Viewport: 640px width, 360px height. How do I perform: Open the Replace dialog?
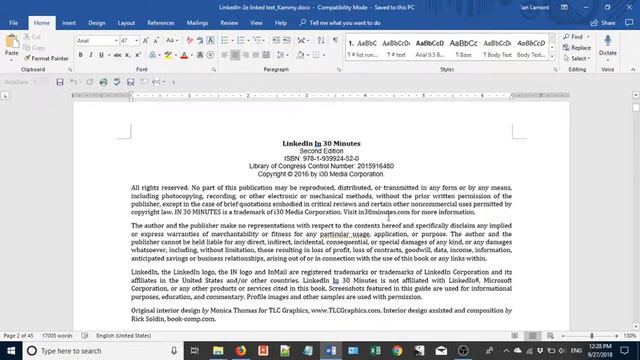pos(577,48)
